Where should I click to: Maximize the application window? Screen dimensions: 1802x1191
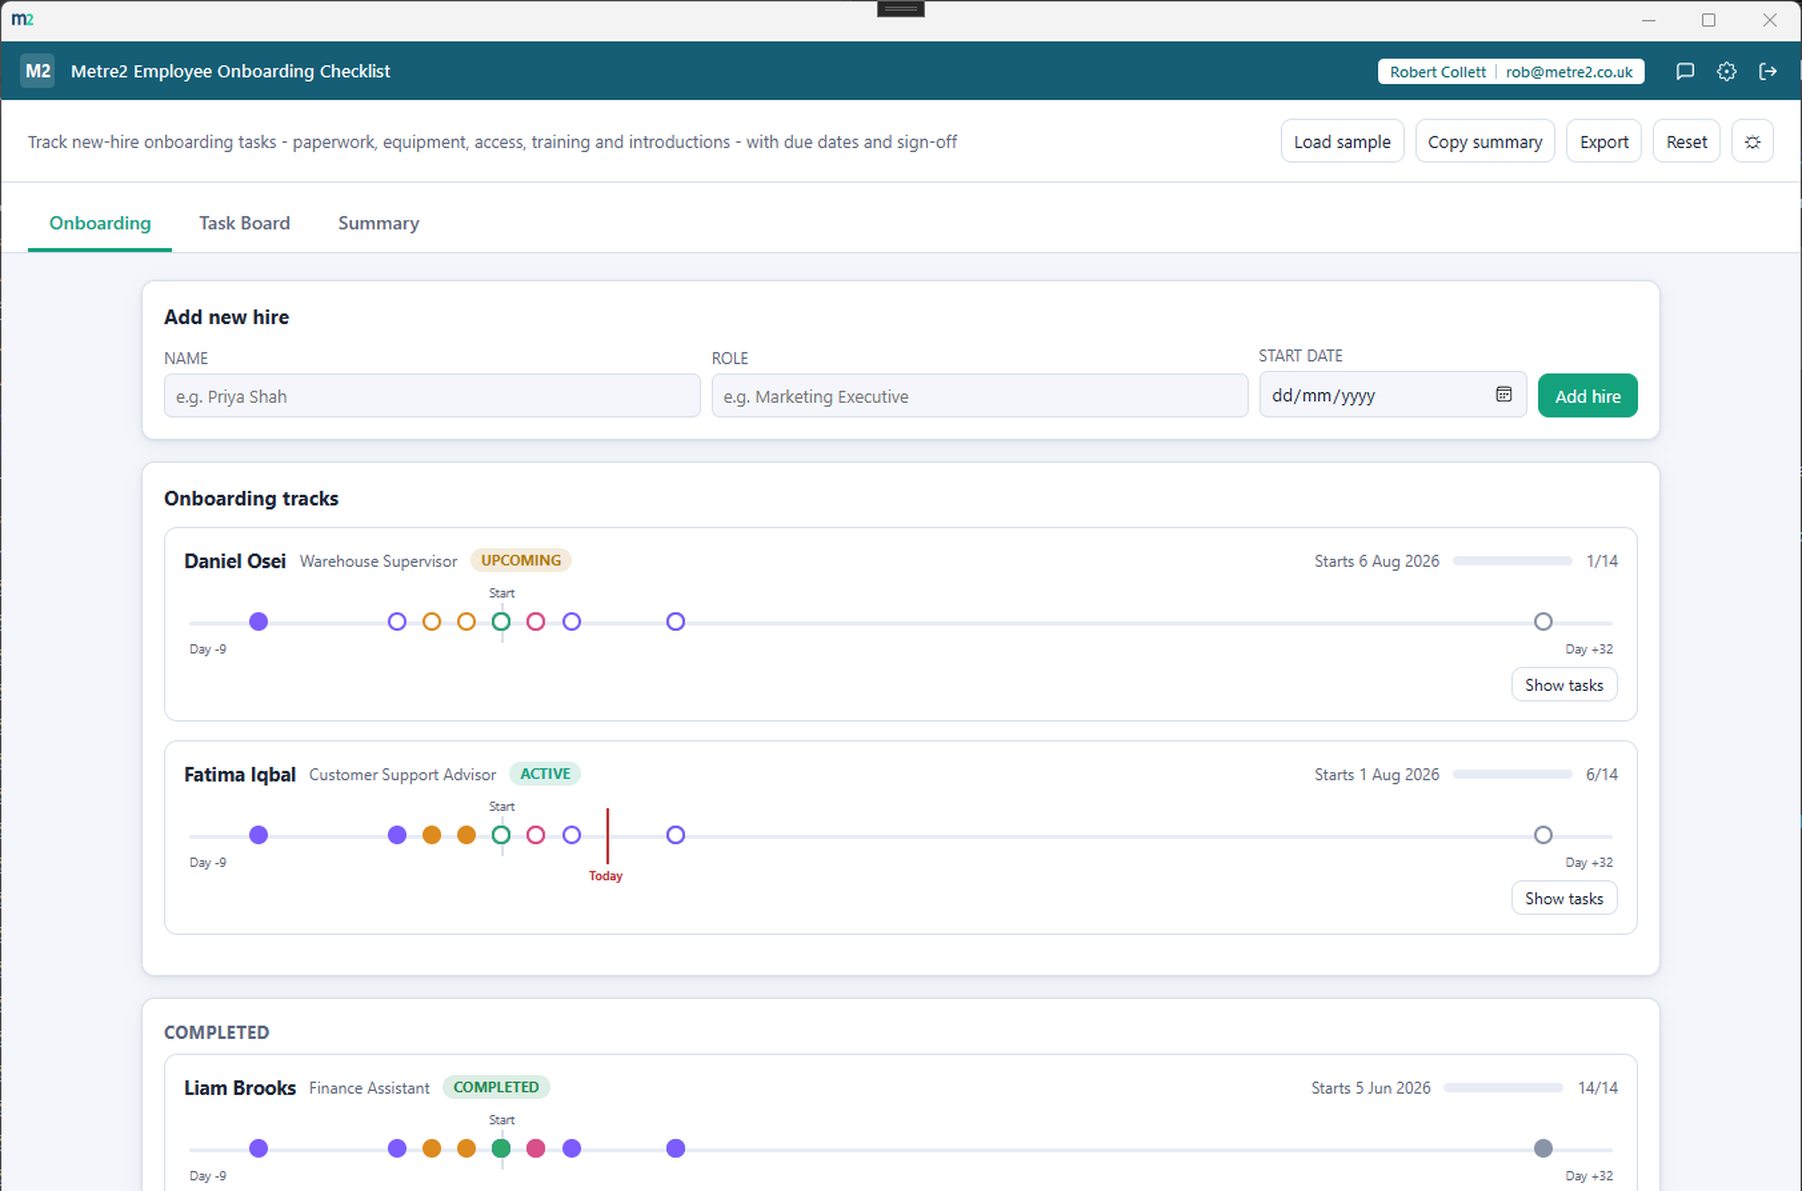tap(1709, 20)
